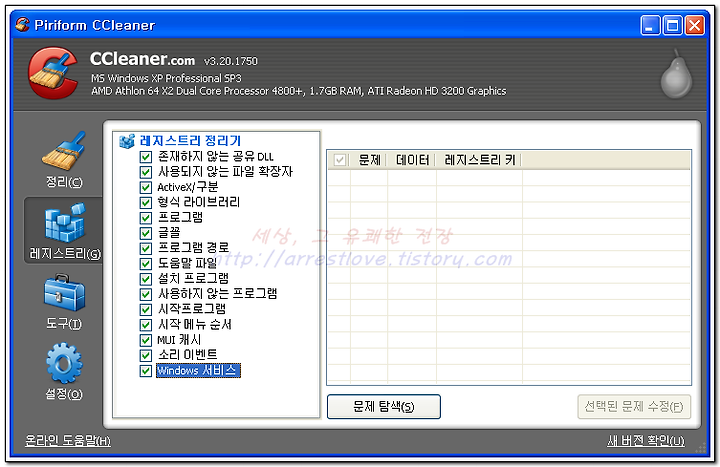This screenshot has height=467, width=720.
Task: Toggle the Windows 서비스 checkbox
Action: (x=146, y=371)
